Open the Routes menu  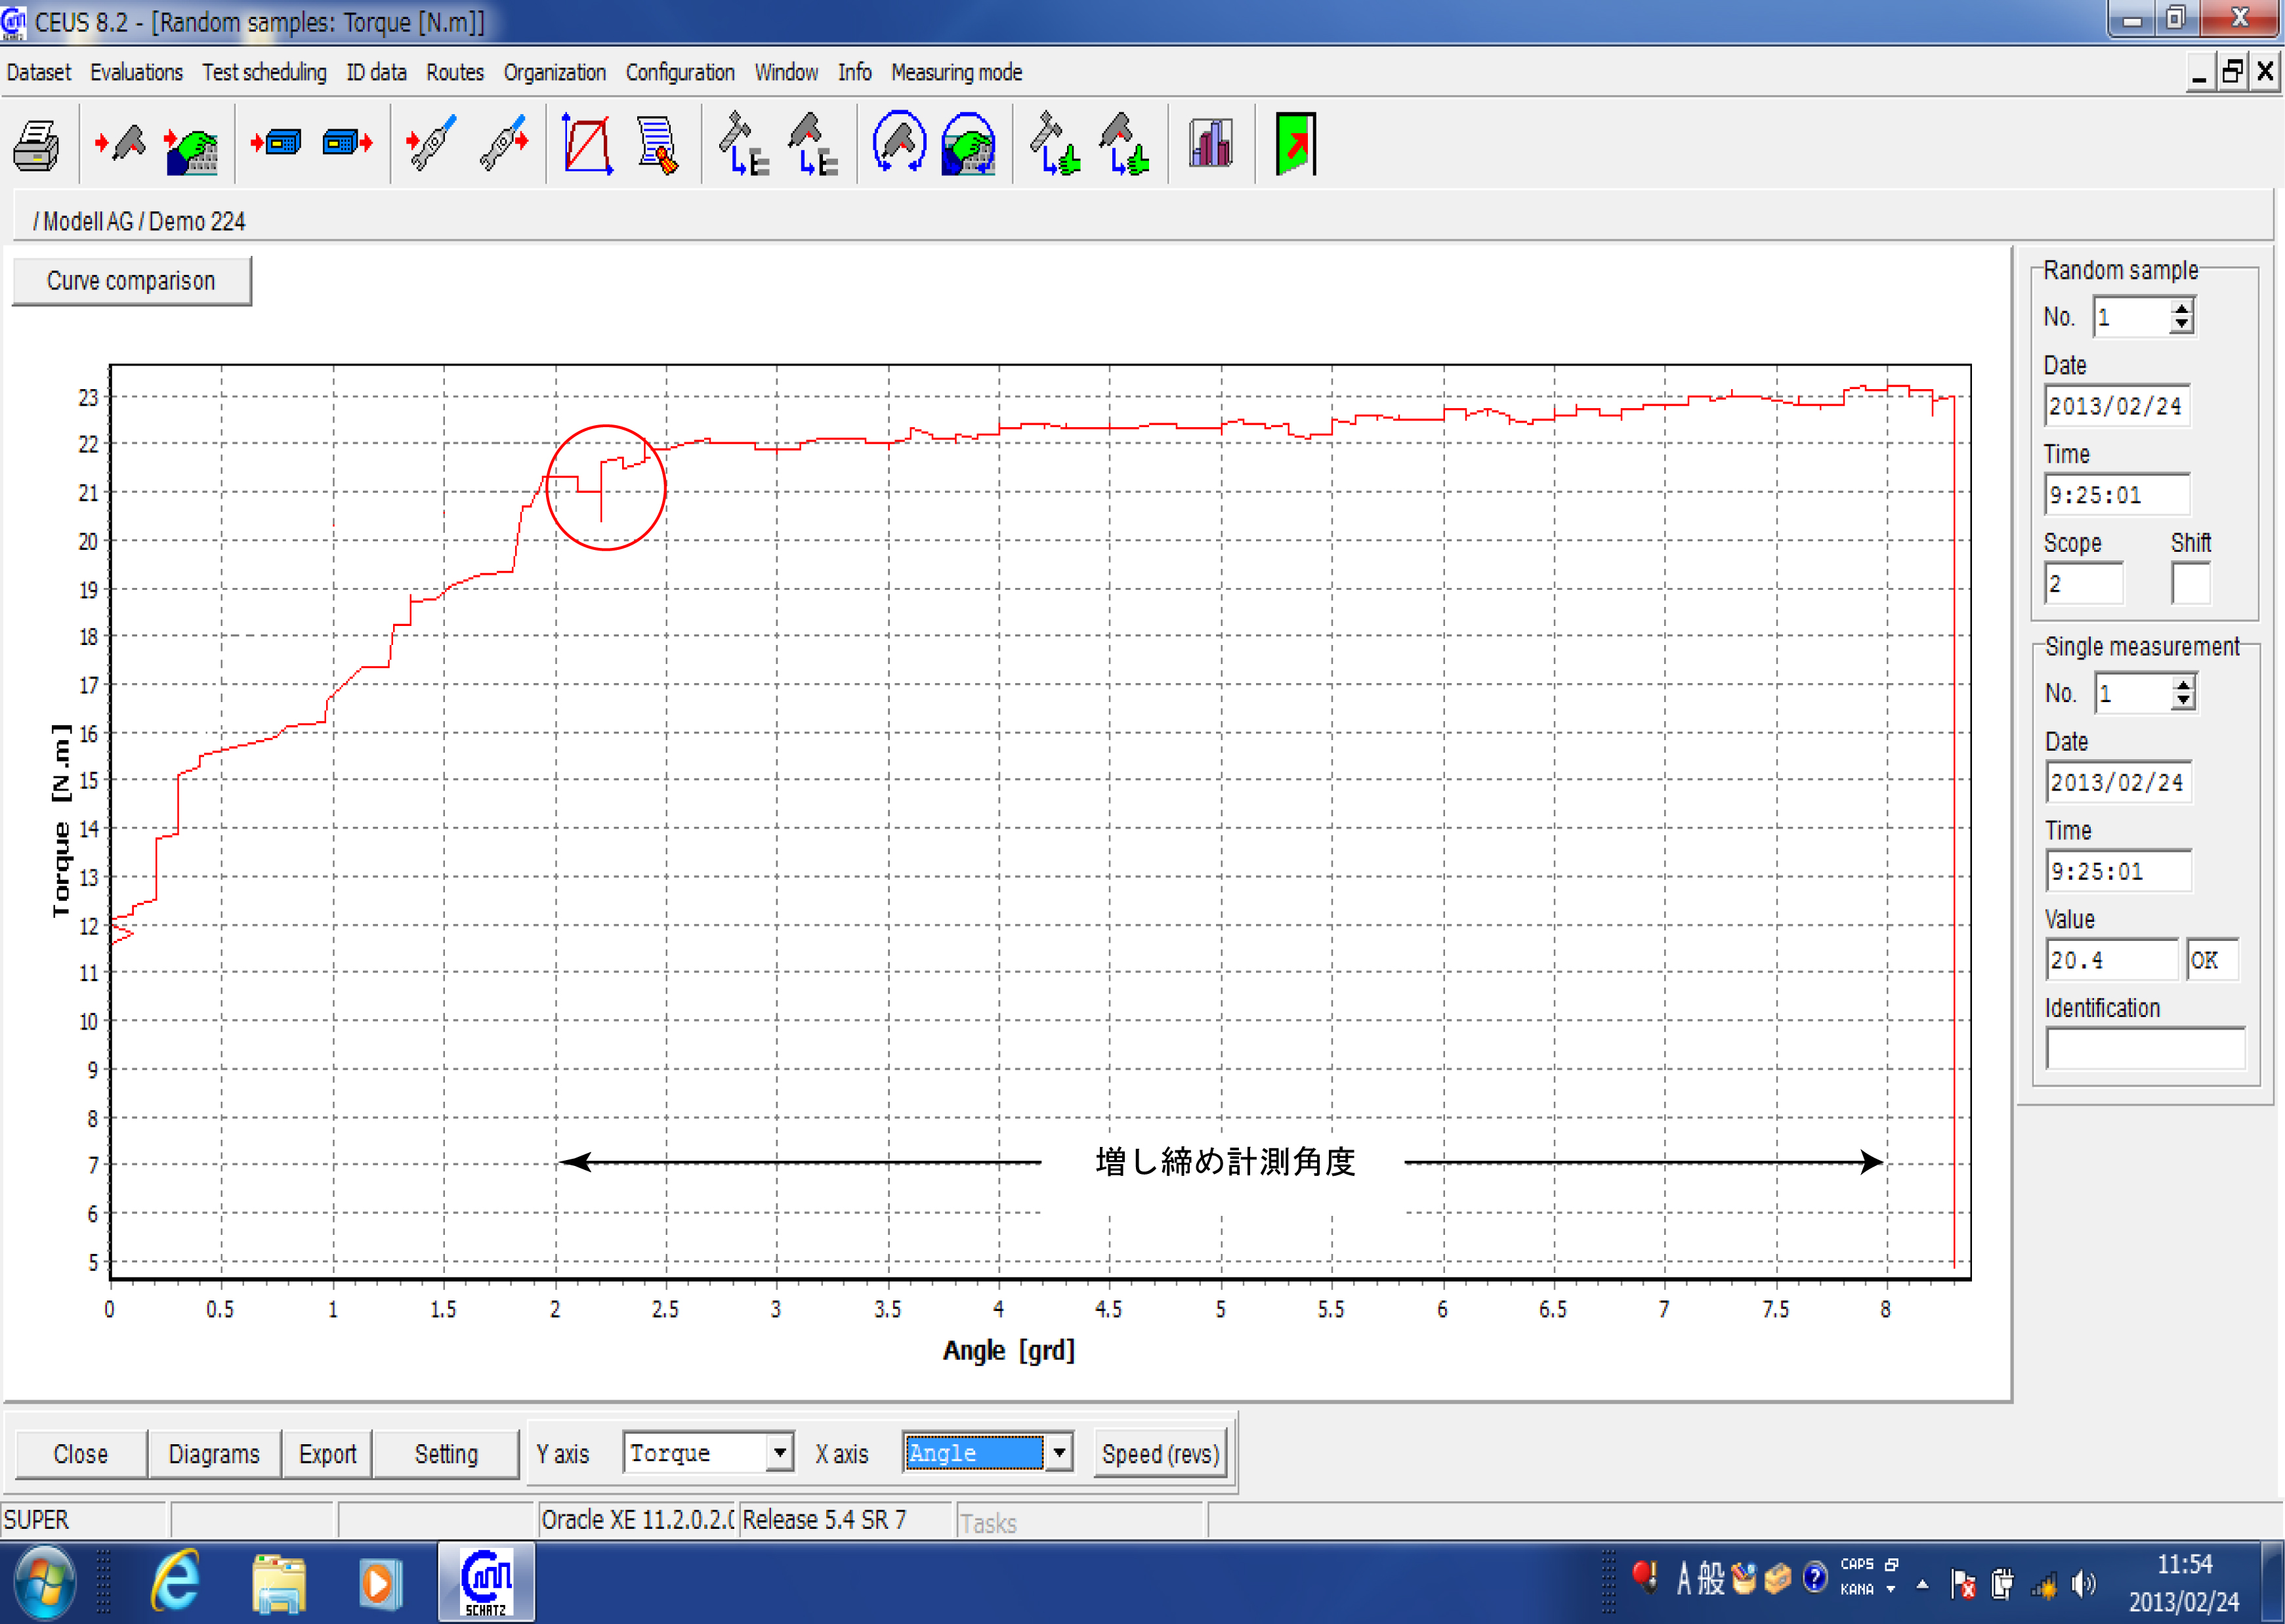(455, 72)
